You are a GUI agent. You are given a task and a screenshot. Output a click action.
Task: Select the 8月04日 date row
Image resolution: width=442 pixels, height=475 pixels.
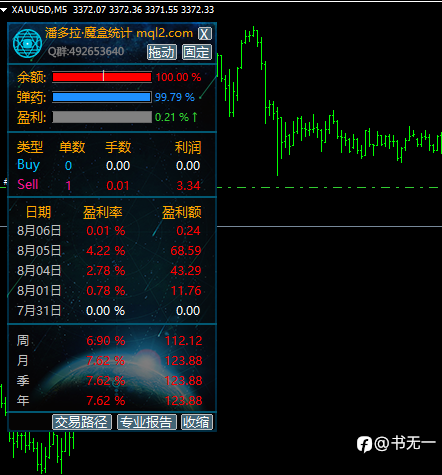[x=39, y=271]
